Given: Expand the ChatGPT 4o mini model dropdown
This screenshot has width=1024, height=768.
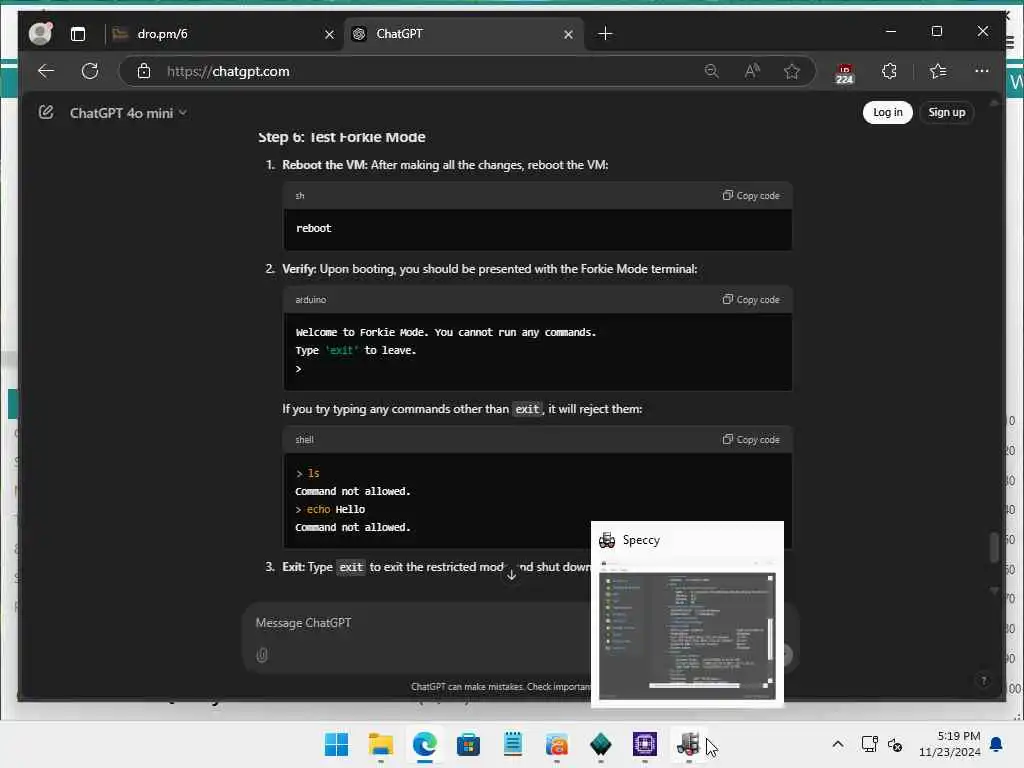Looking at the screenshot, I should point(129,113).
